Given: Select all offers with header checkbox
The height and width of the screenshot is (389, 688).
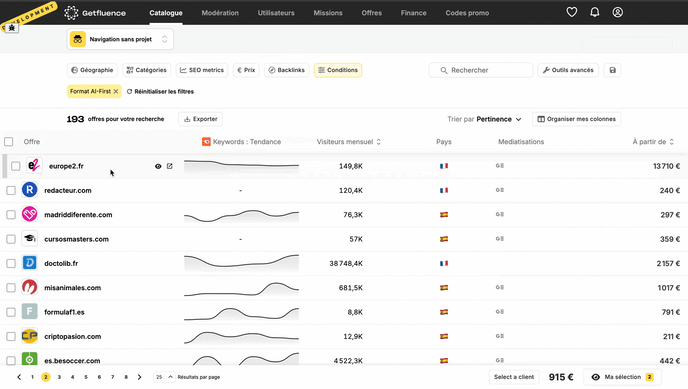Looking at the screenshot, I should [9, 142].
